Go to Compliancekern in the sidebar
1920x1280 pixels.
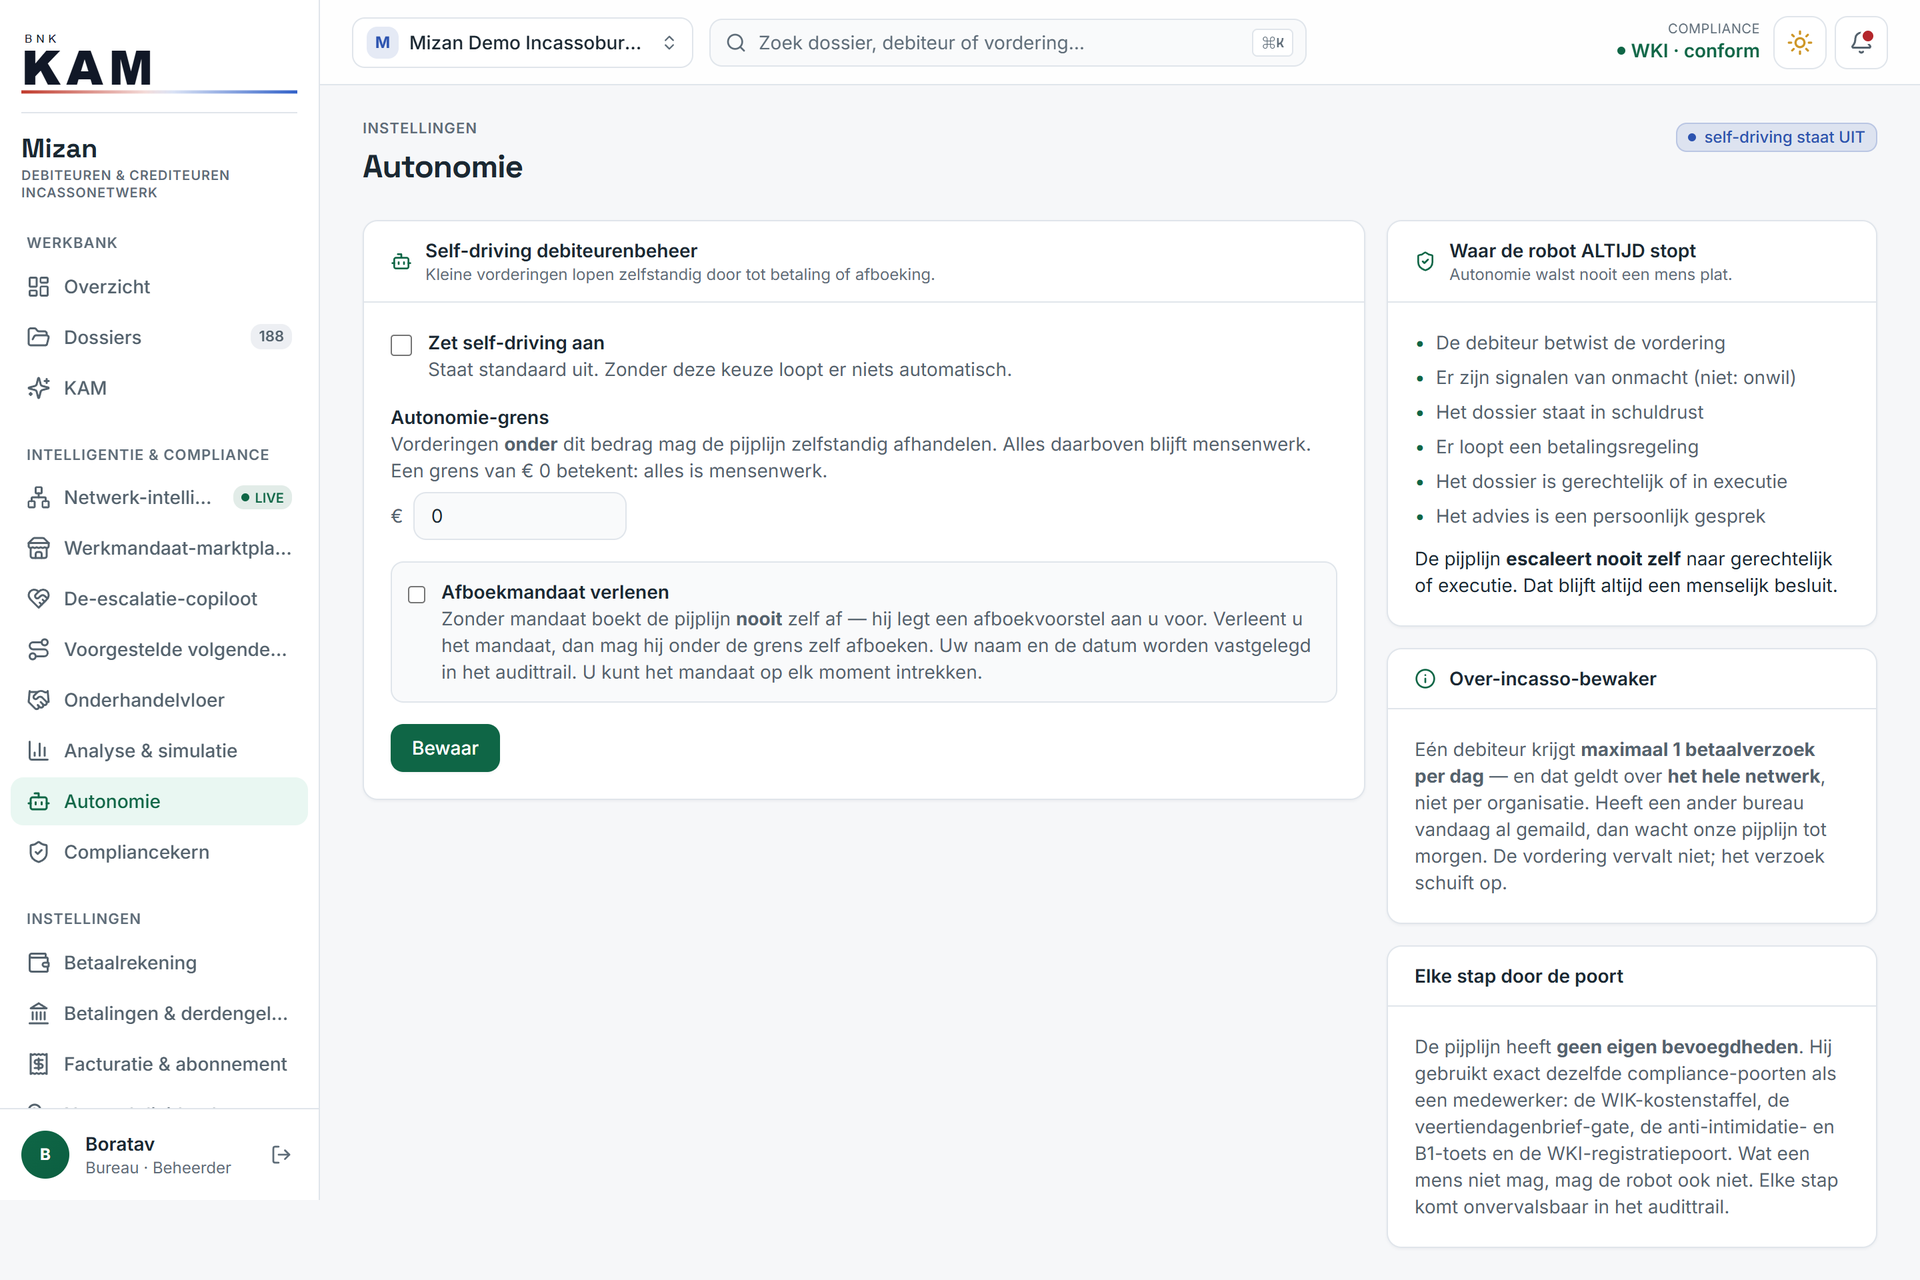pyautogui.click(x=159, y=852)
